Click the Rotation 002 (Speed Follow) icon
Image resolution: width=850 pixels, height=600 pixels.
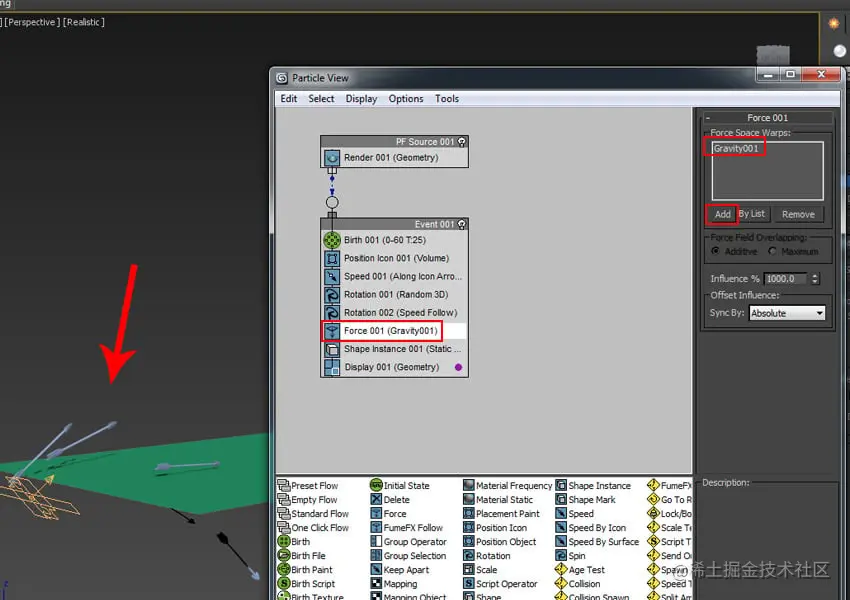(x=332, y=313)
